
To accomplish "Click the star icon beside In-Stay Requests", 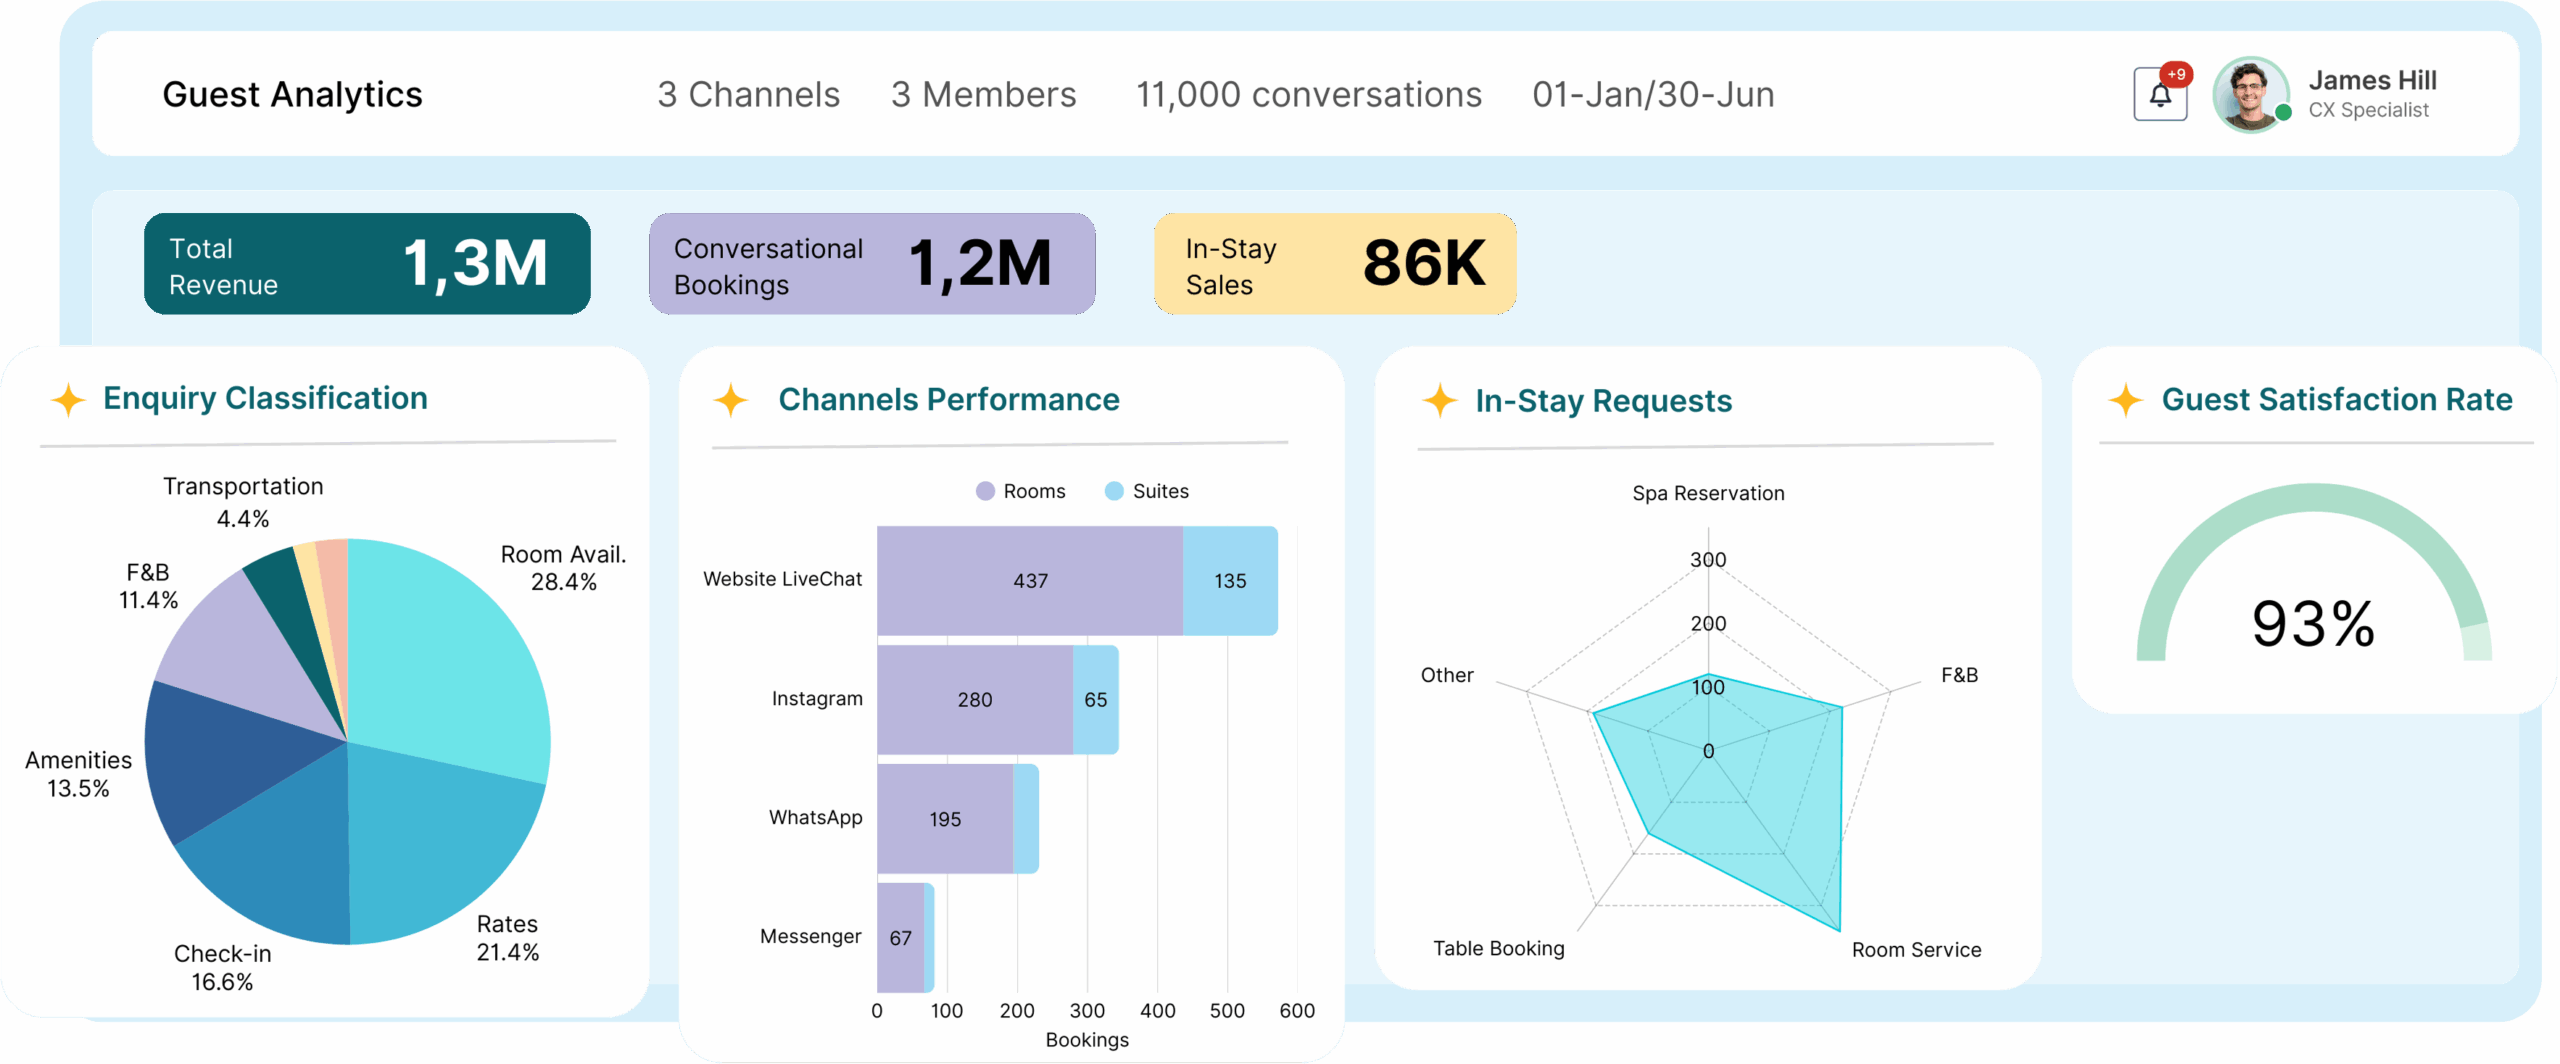I will (x=1439, y=401).
